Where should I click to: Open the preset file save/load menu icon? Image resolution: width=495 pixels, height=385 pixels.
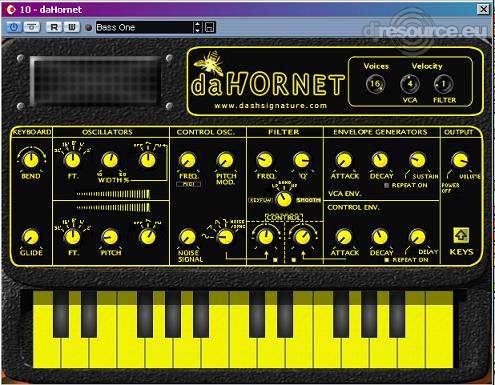coord(210,27)
